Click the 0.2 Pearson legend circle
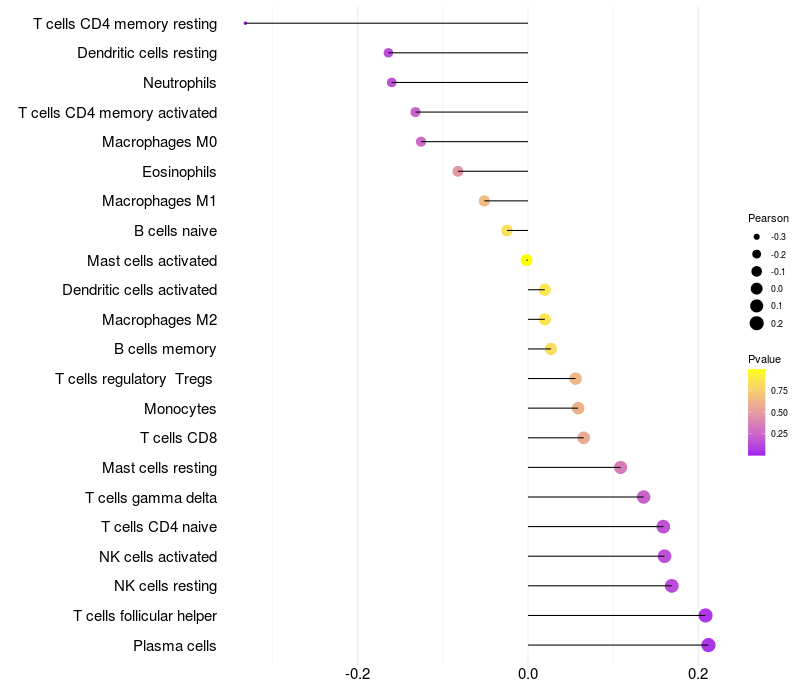Screen dimensions: 800x700 757,323
